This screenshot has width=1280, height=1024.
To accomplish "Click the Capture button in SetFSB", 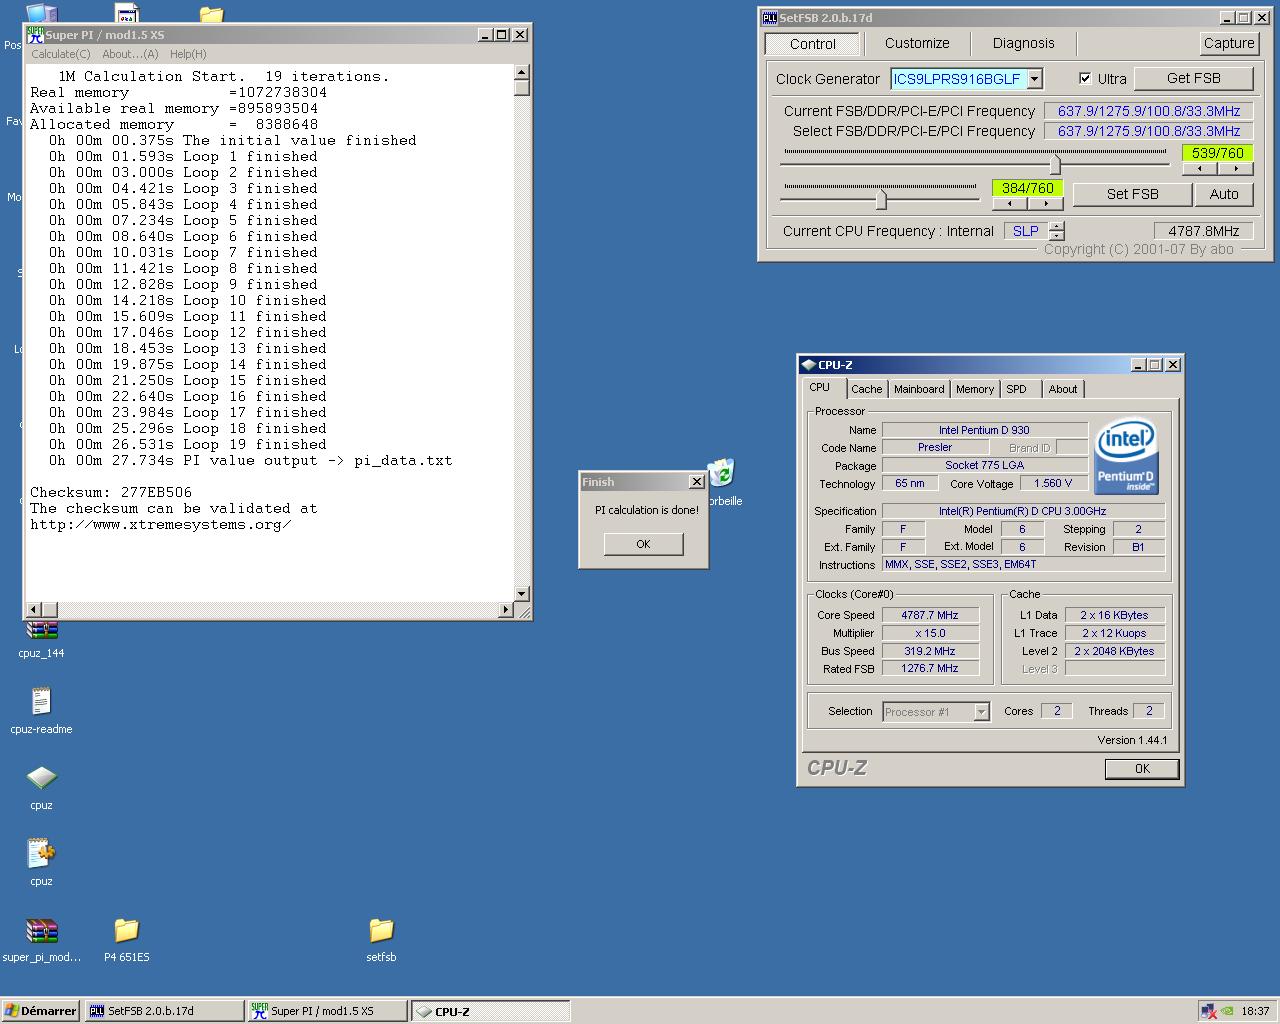I will 1229,43.
